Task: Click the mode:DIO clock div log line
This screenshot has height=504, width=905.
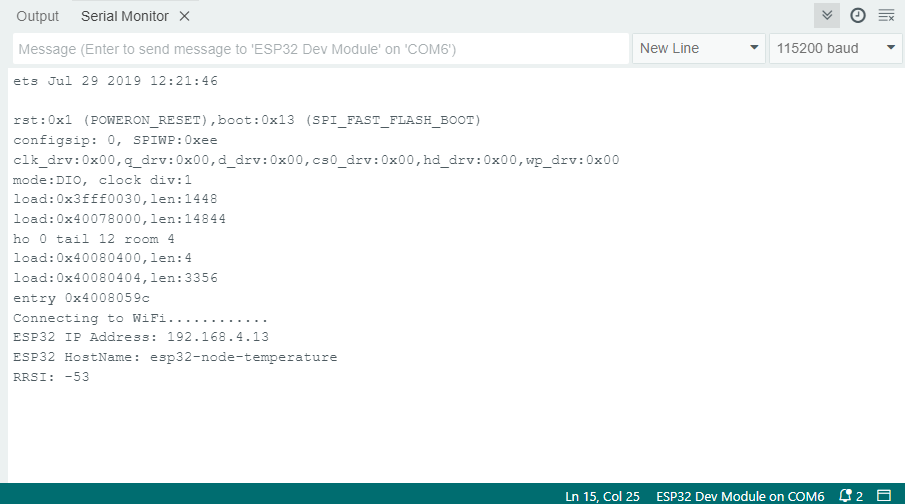Action: (x=102, y=179)
